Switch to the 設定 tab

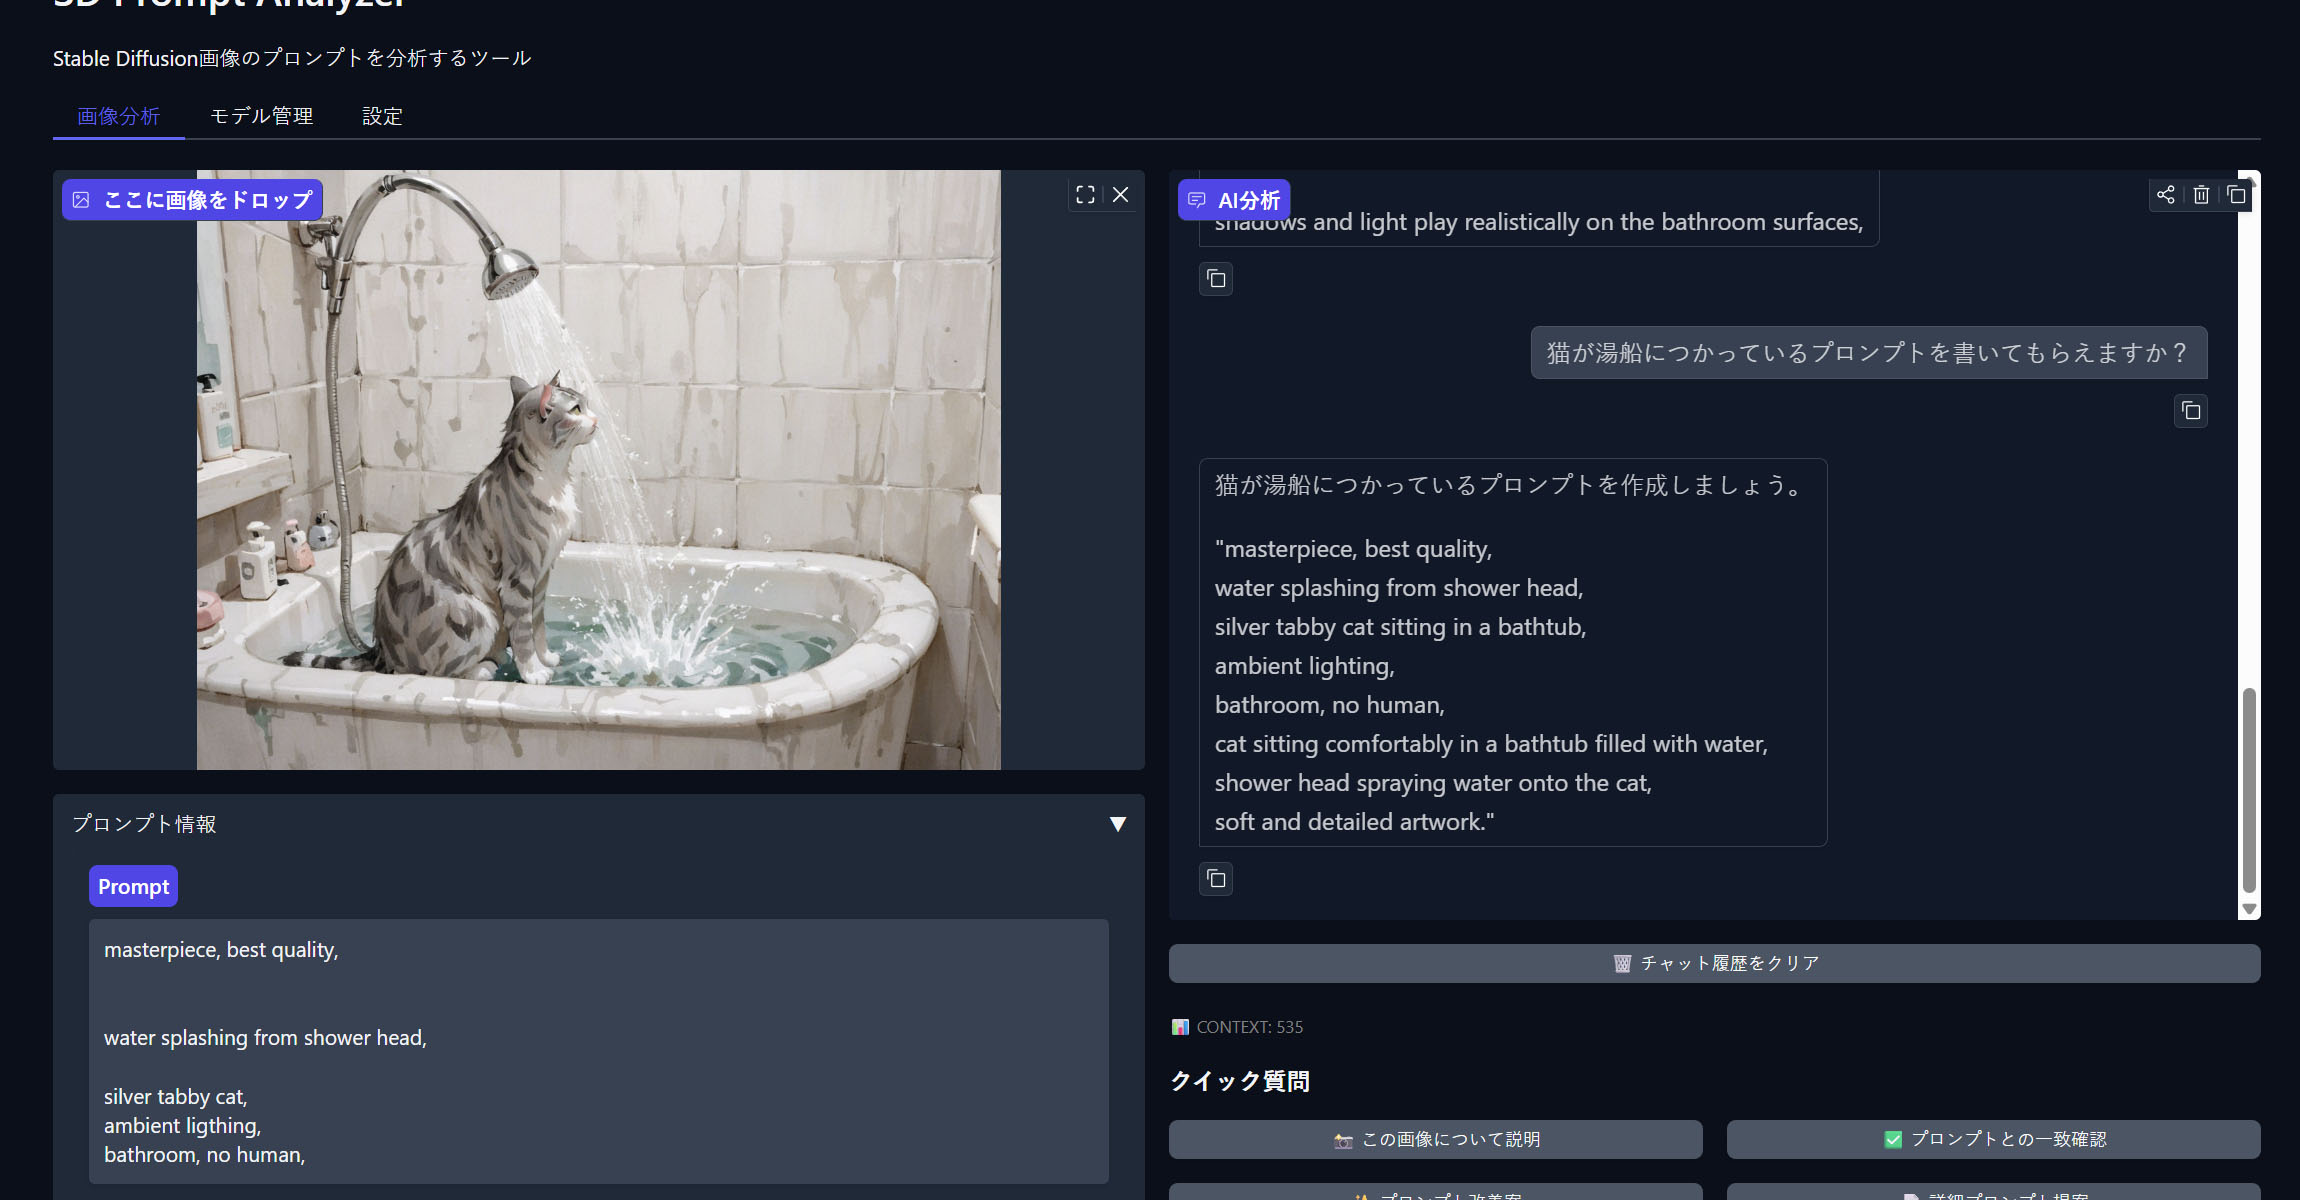382,116
